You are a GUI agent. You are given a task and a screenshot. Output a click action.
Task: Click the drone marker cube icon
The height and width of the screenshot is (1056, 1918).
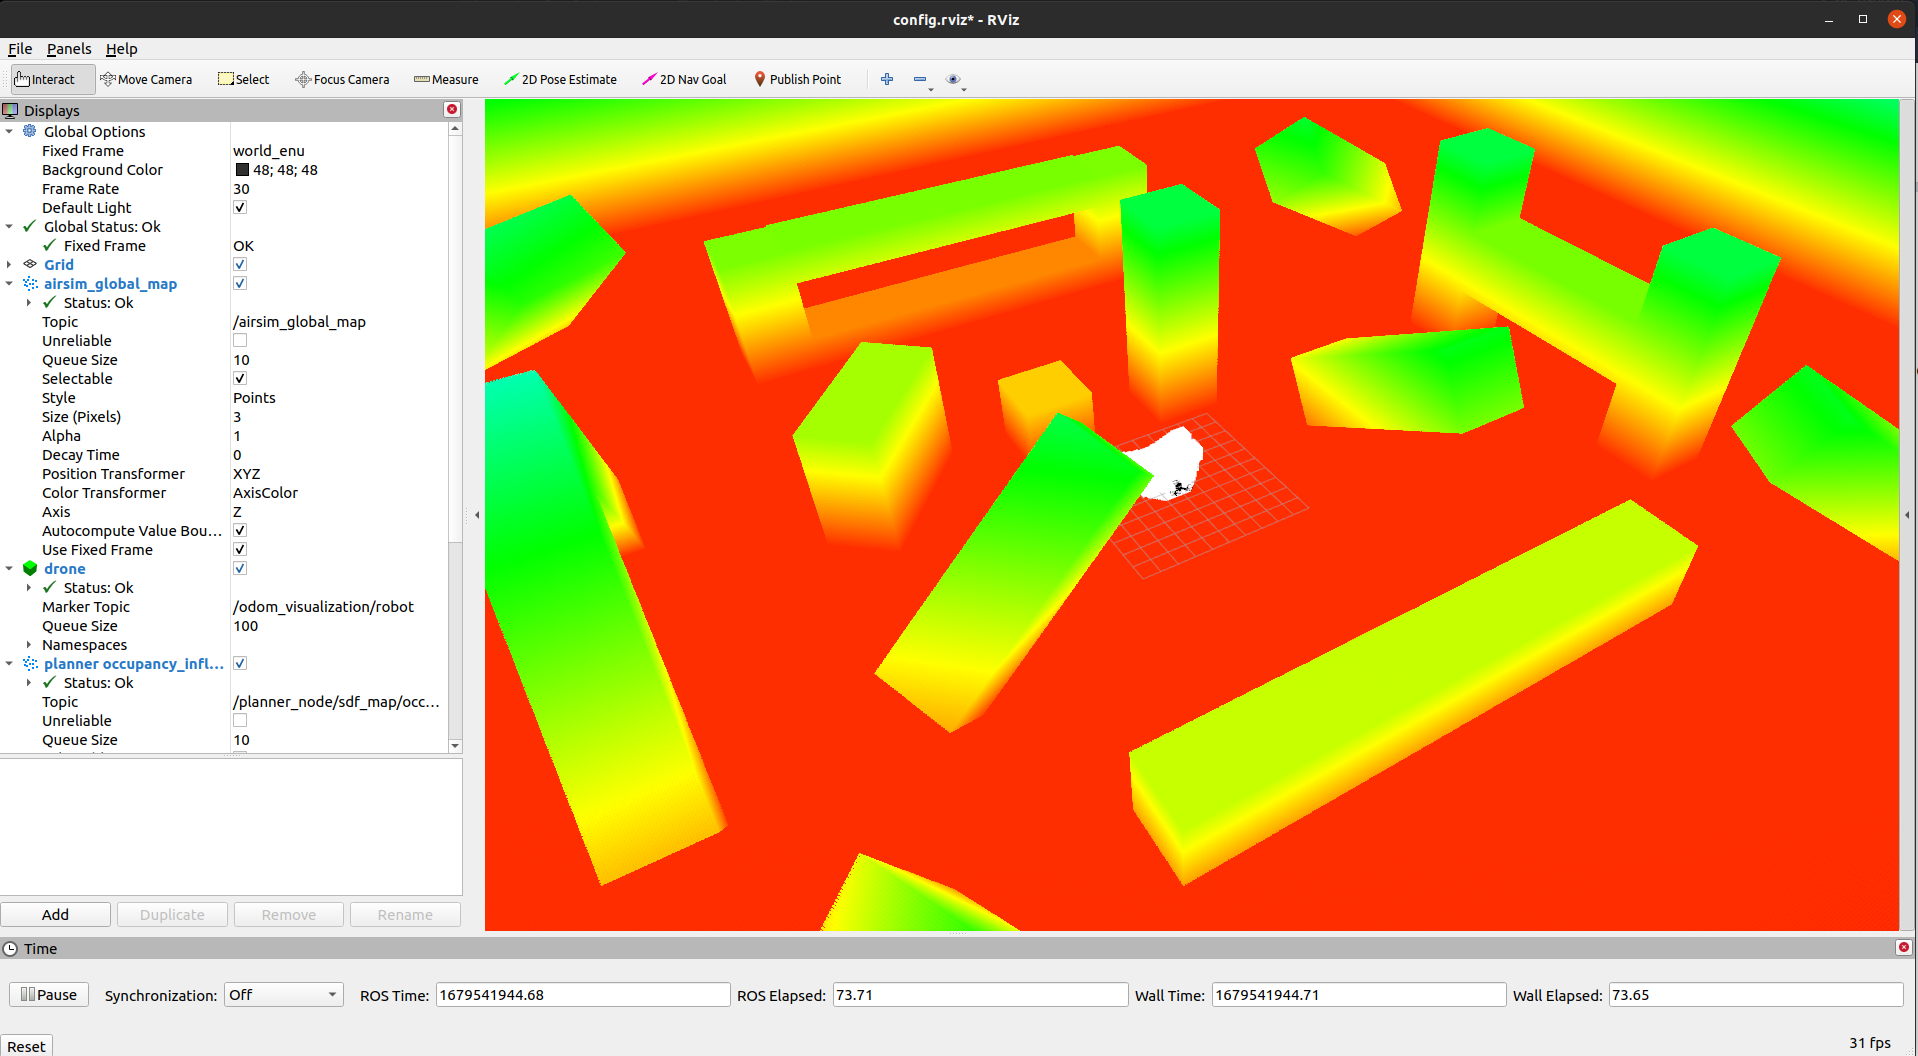[30, 568]
